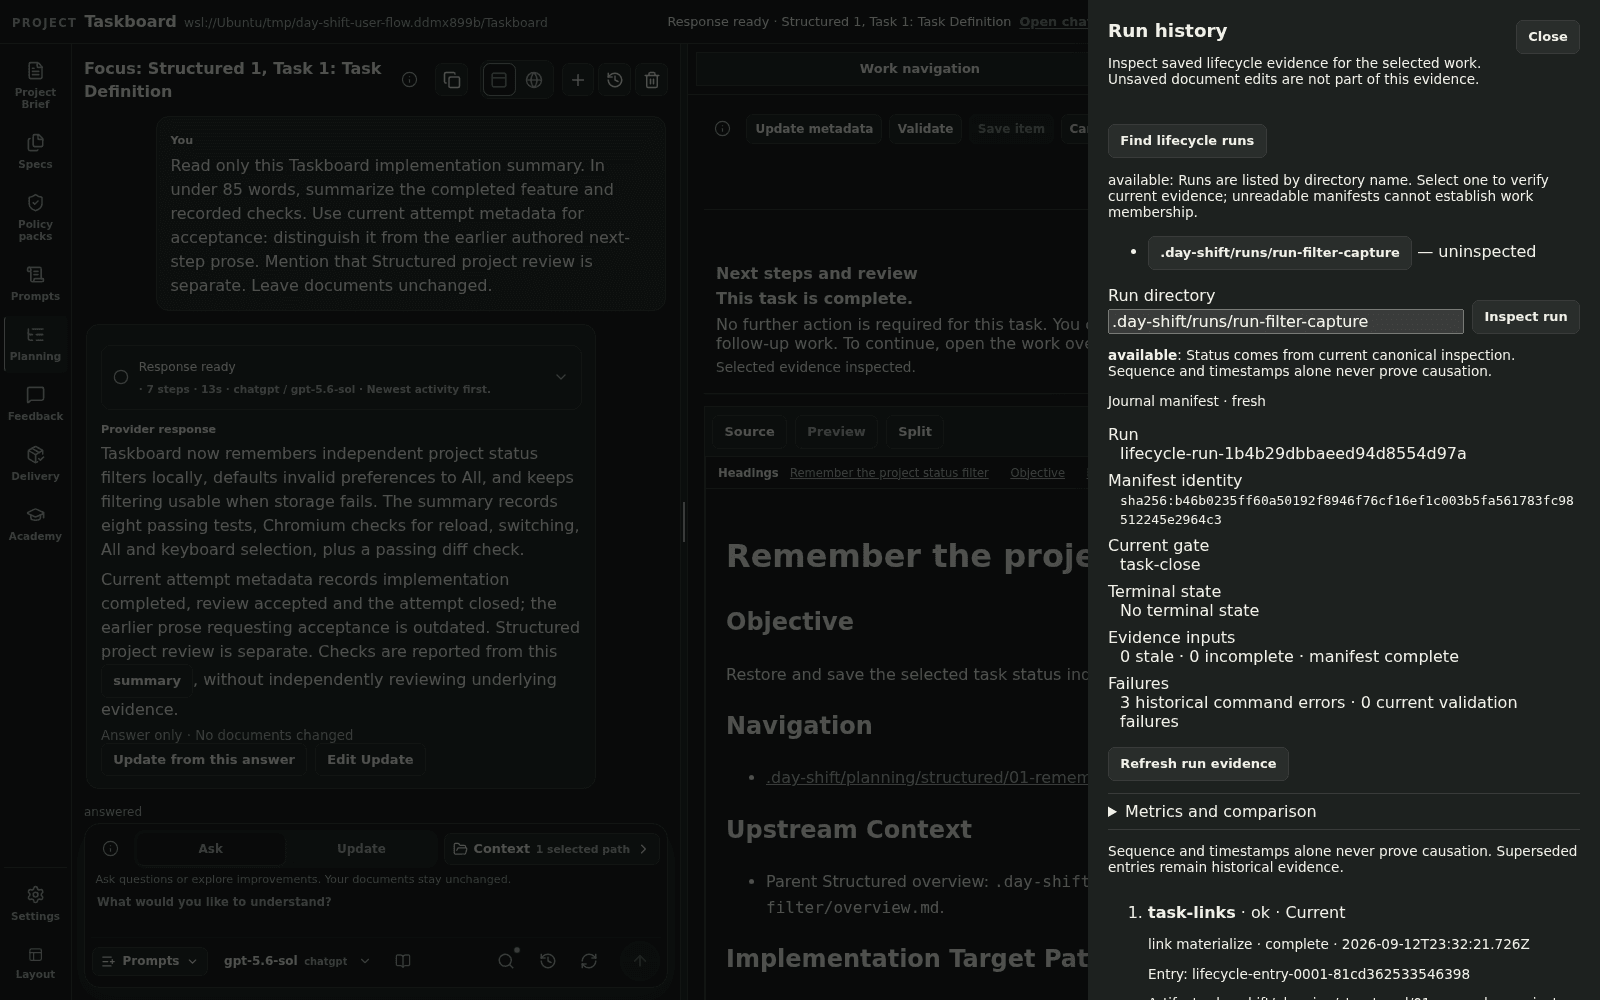Click the send arrow in the composer
Viewport: 1600px width, 1000px height.
tap(640, 961)
